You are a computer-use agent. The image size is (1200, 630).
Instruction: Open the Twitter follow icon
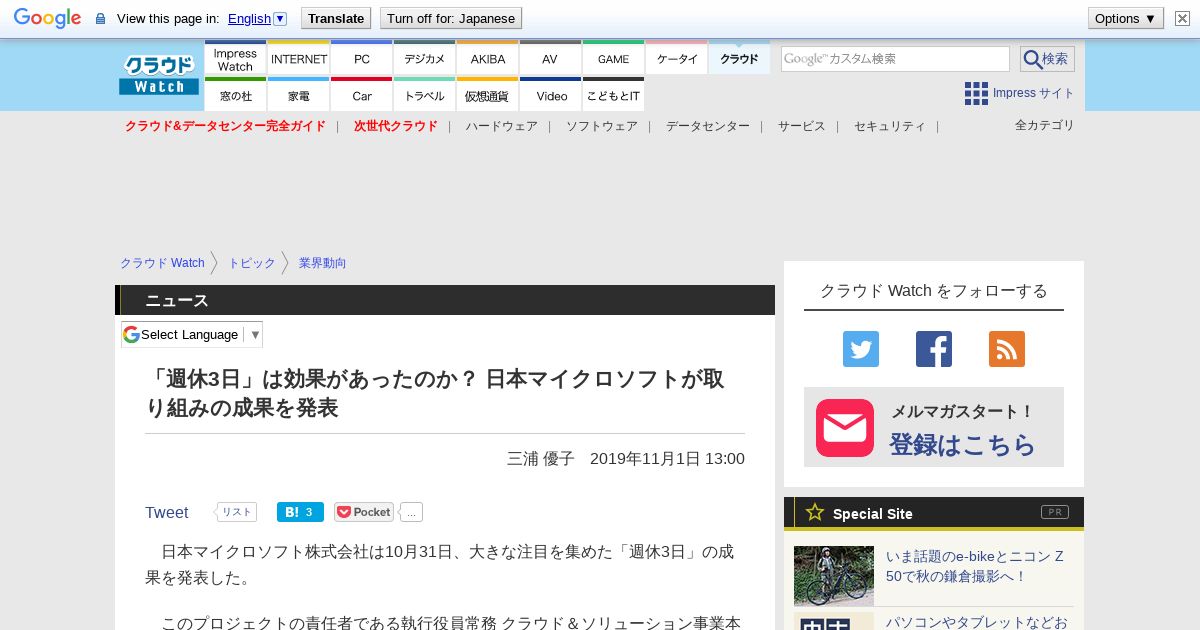[x=861, y=349]
